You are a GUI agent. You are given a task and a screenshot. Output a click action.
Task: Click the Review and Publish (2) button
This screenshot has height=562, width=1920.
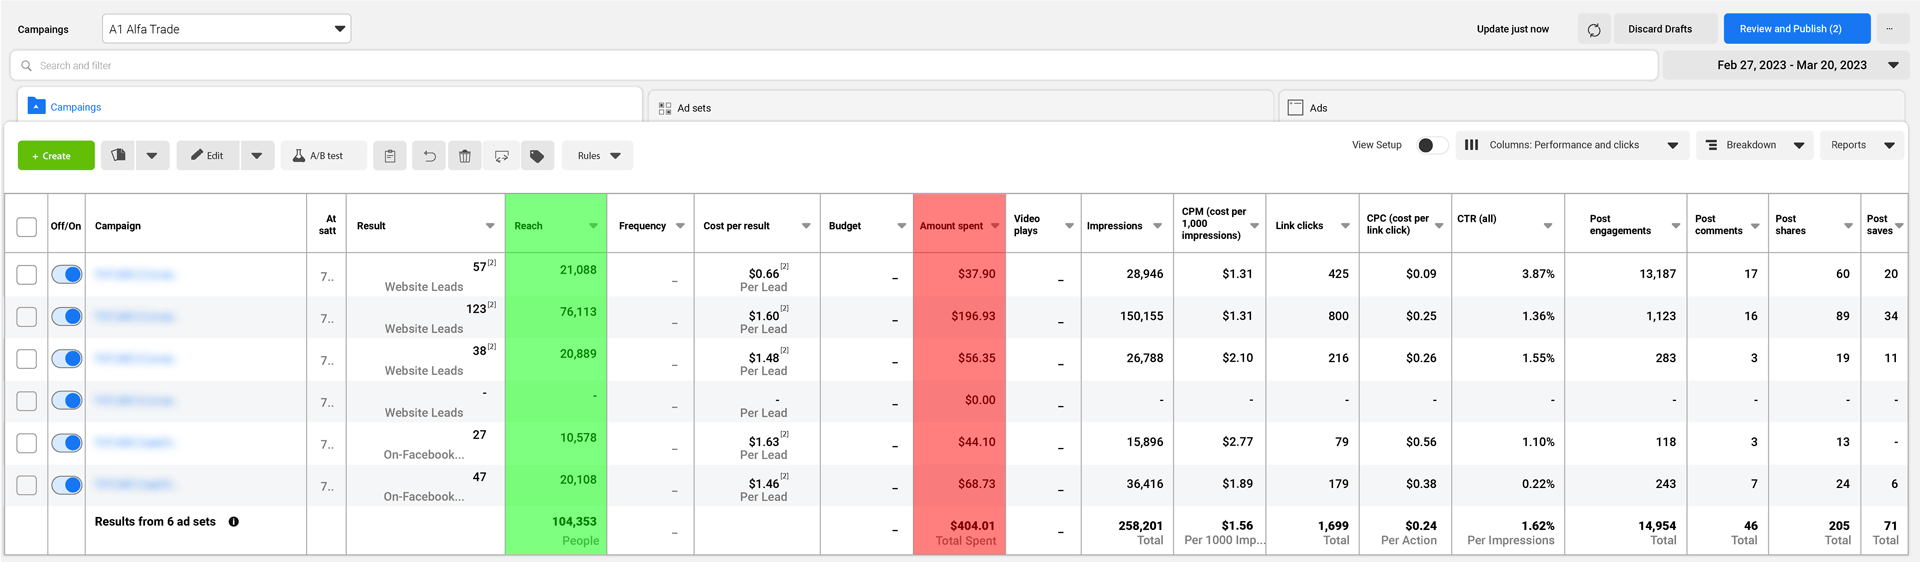[1796, 29]
